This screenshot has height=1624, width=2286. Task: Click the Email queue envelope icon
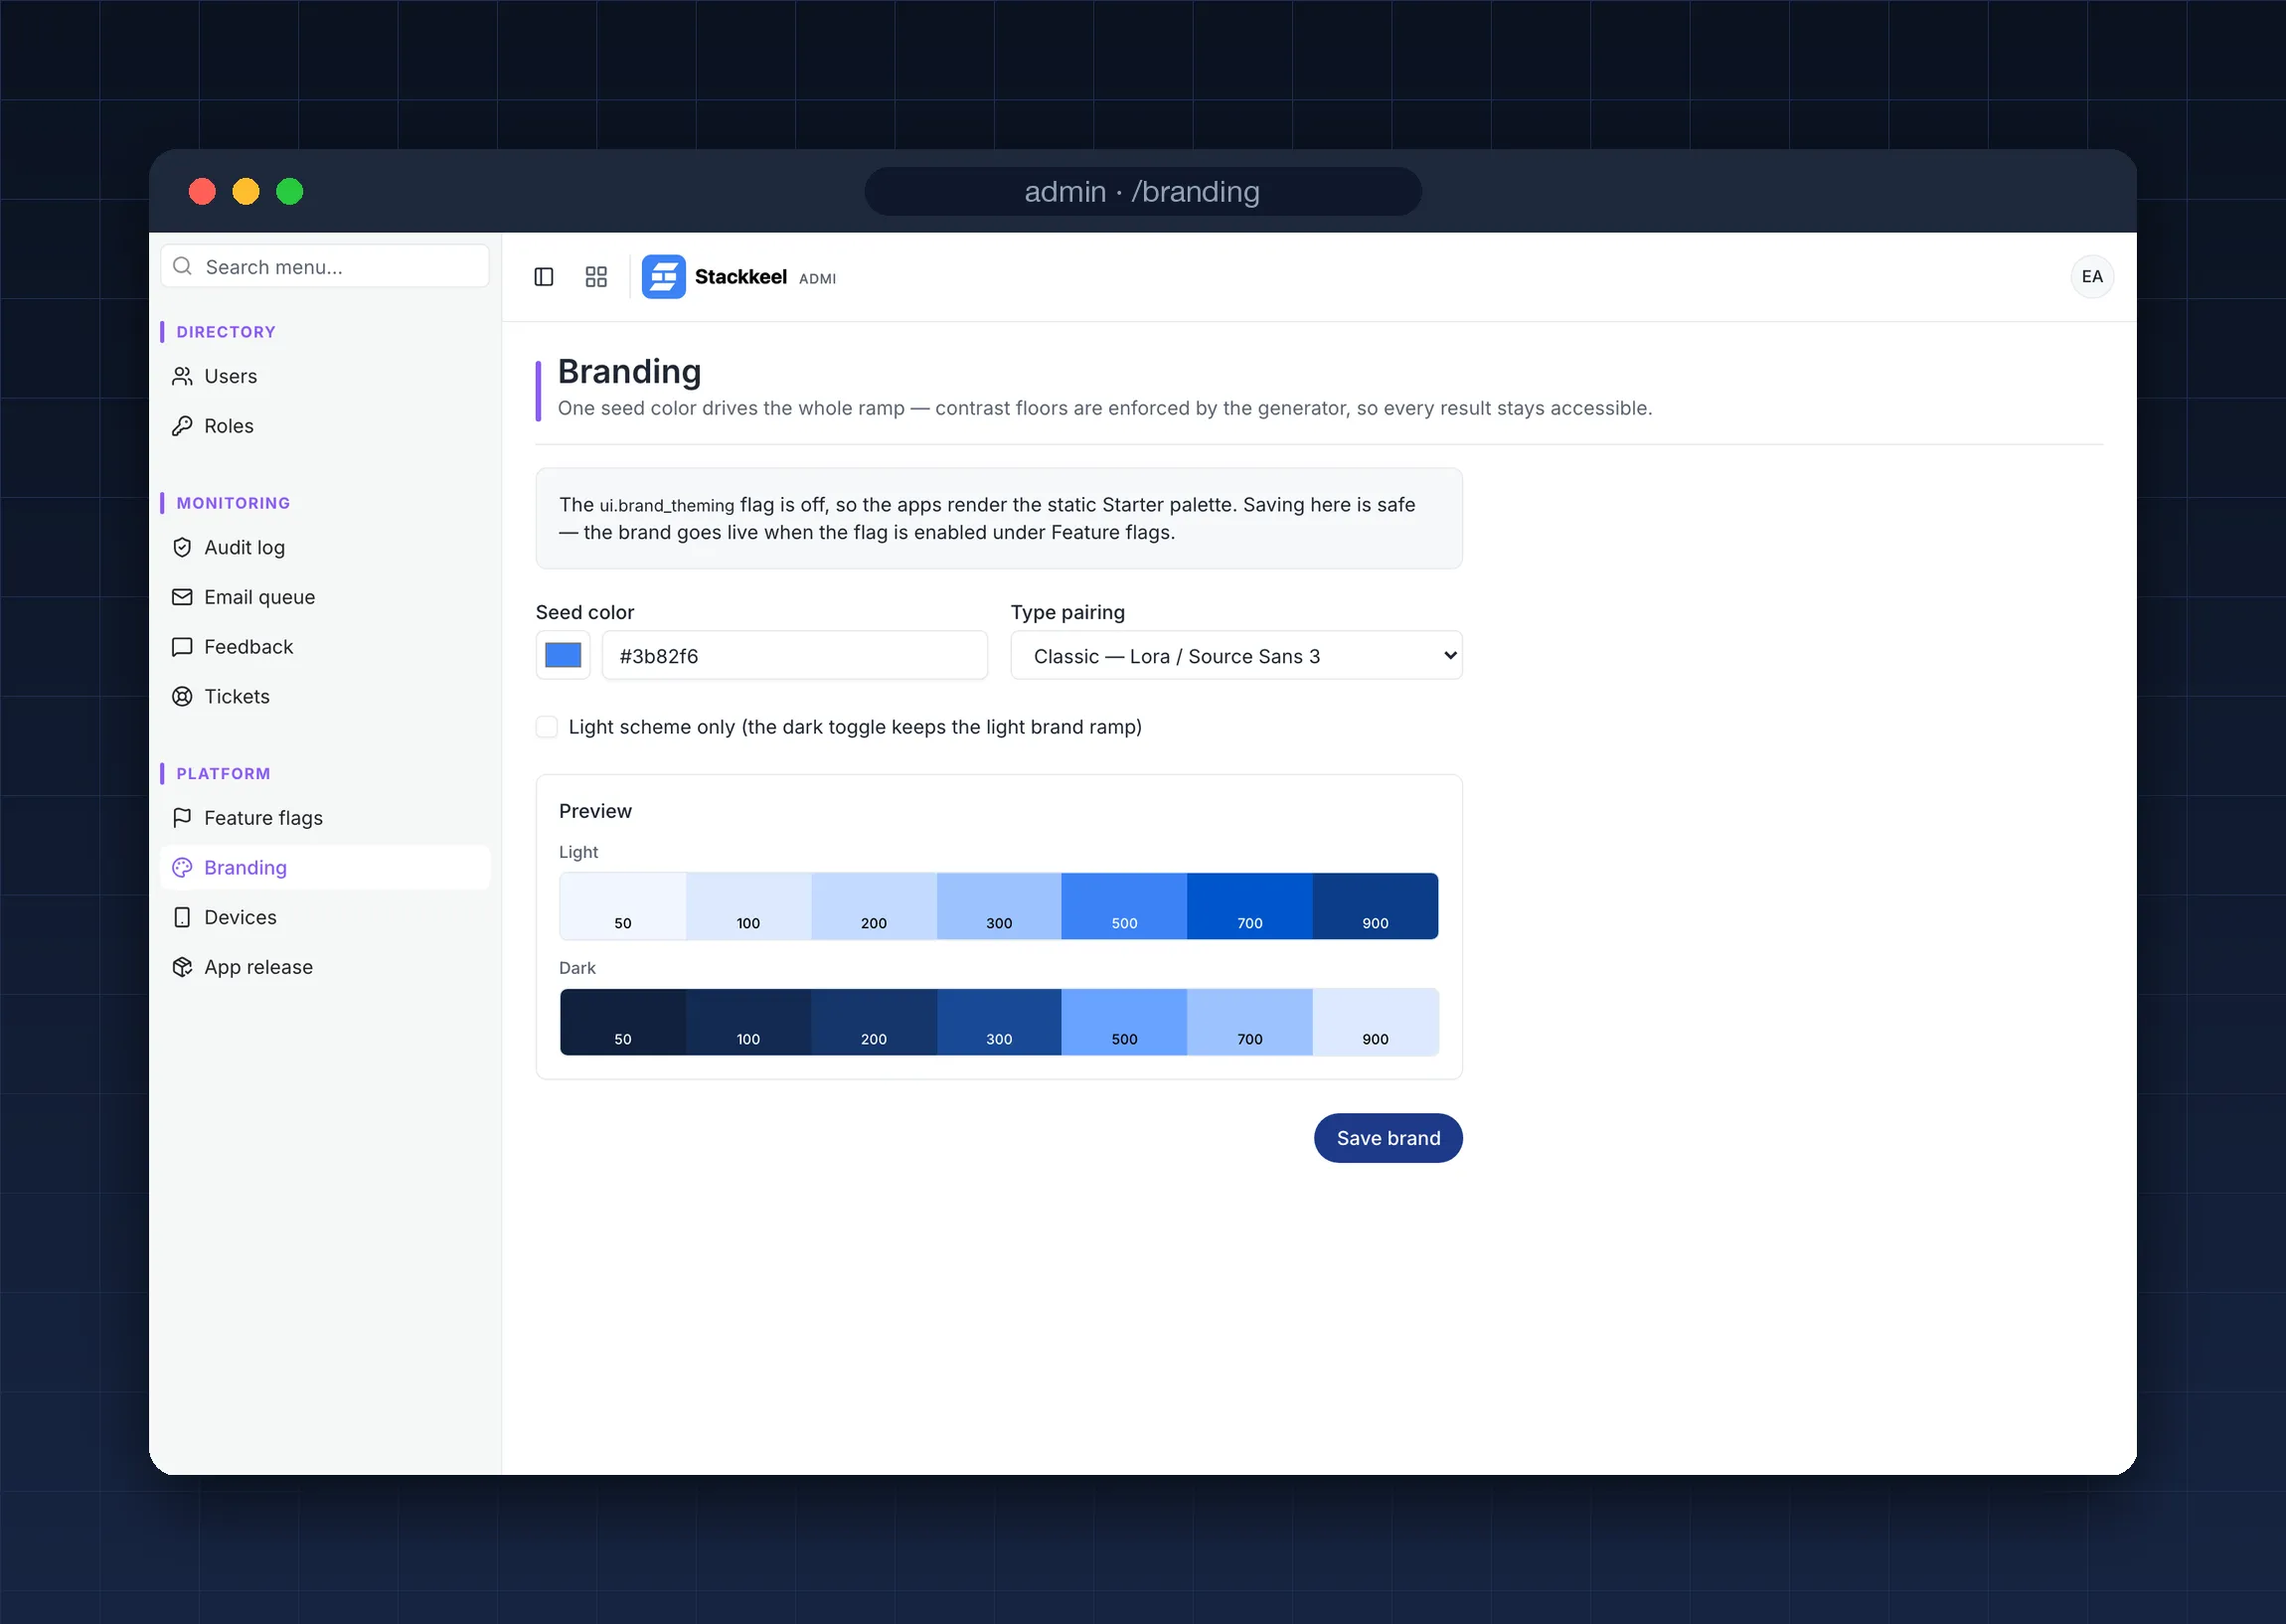[x=182, y=597]
